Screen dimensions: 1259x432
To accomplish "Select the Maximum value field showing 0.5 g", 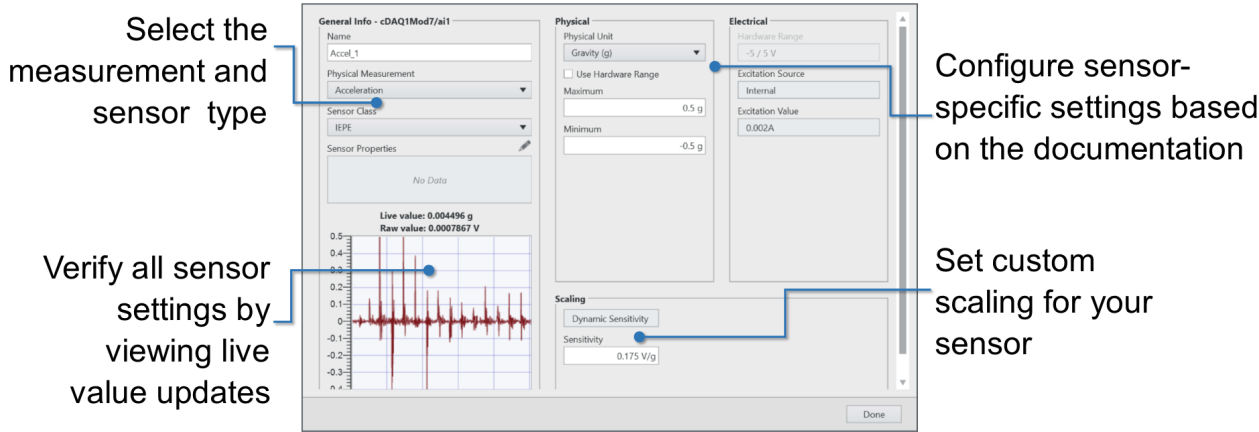I will point(634,108).
